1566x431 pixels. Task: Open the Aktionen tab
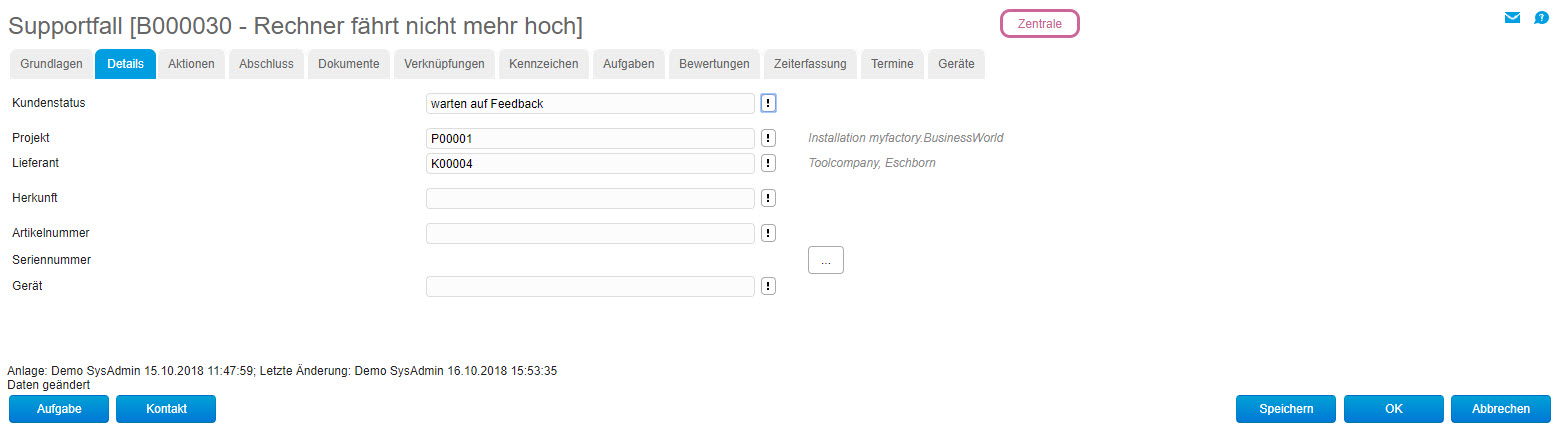pyautogui.click(x=191, y=64)
